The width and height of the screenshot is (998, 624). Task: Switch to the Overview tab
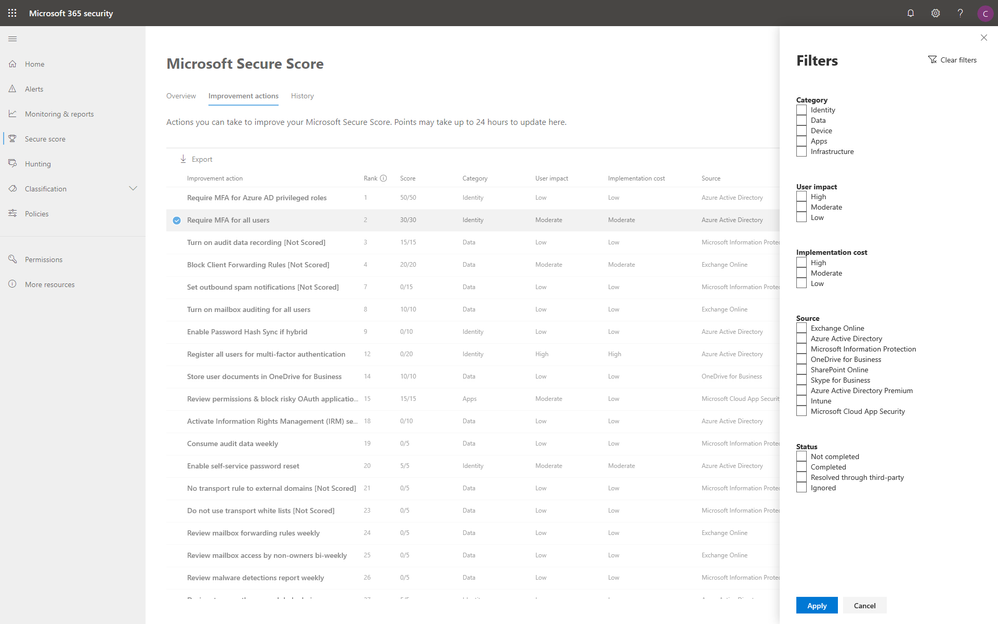tap(181, 96)
